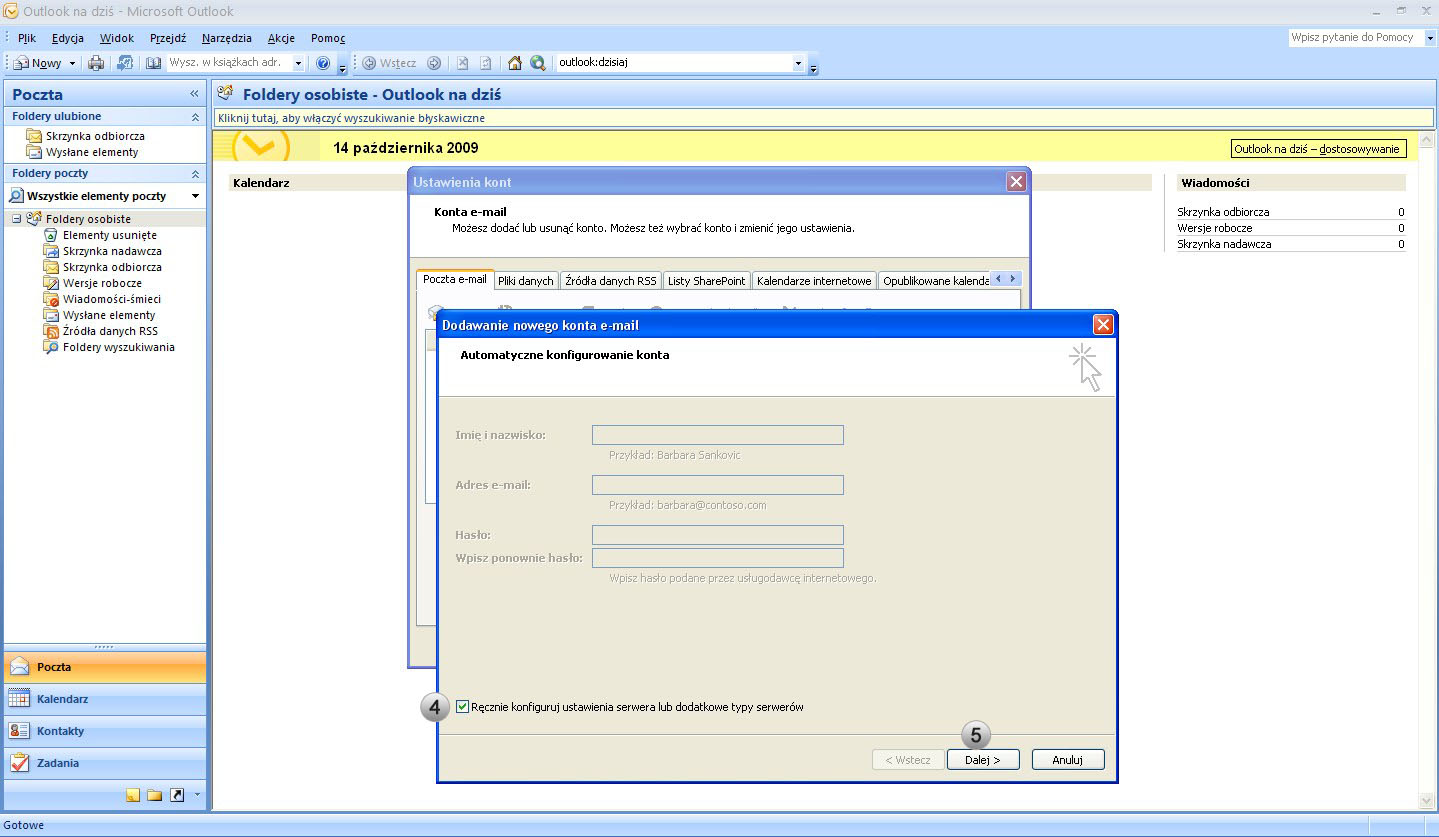The height and width of the screenshot is (837, 1439).
Task: Click the Home icon in Web toolbar
Action: click(515, 63)
